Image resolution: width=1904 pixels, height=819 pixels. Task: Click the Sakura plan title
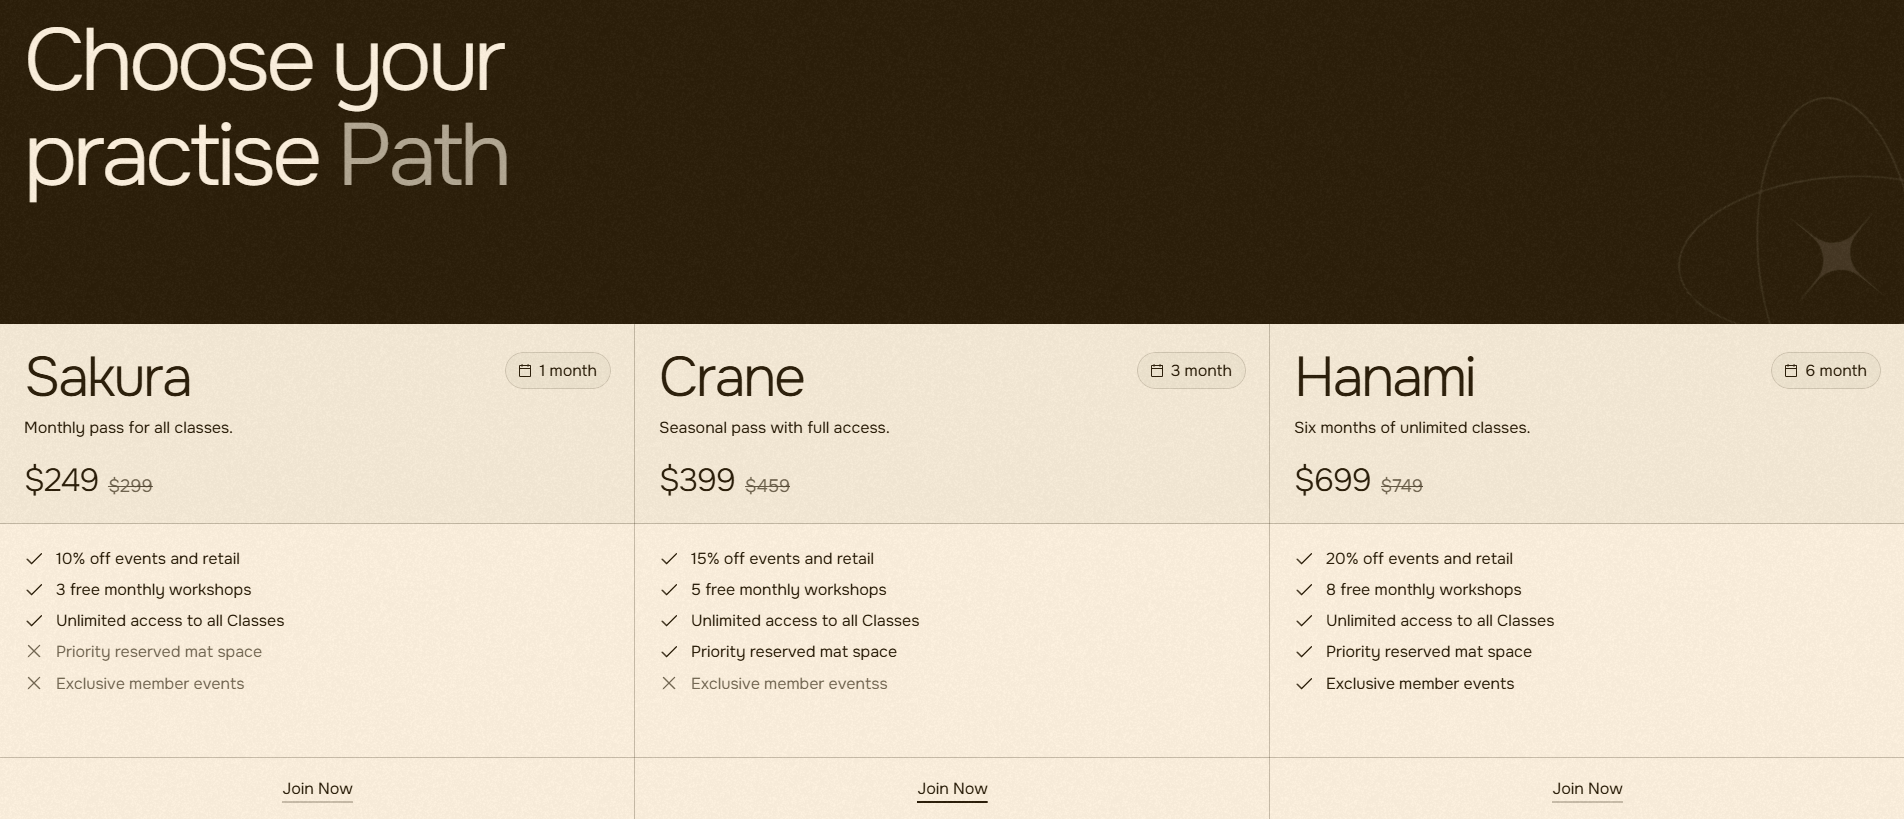click(x=108, y=377)
